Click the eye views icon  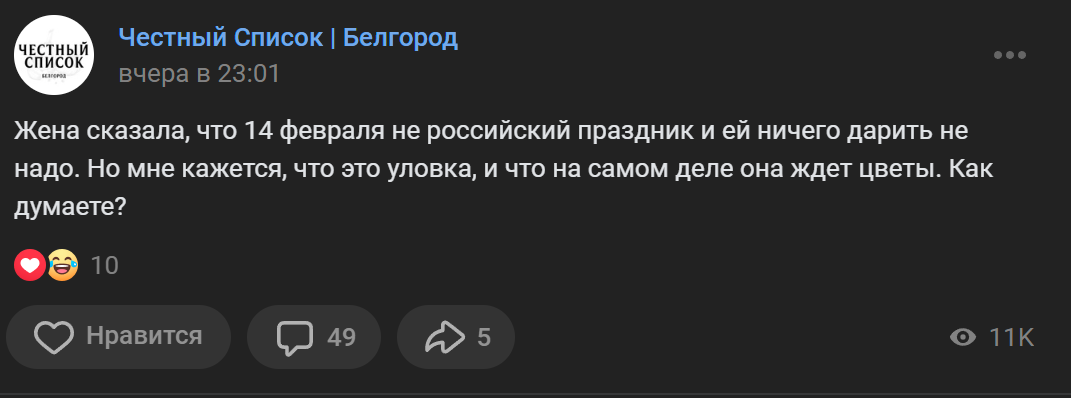pyautogui.click(x=963, y=337)
